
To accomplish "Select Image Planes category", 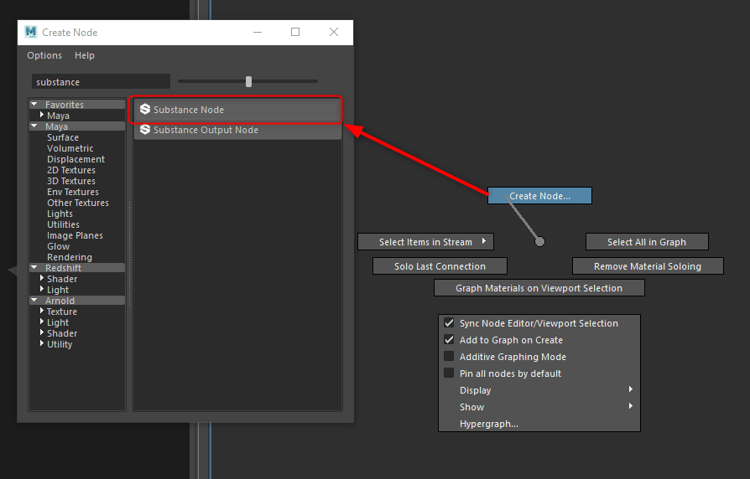I will click(x=75, y=235).
